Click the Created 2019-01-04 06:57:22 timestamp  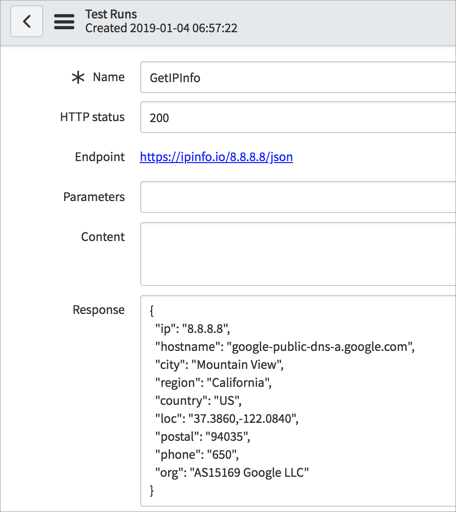click(x=161, y=28)
